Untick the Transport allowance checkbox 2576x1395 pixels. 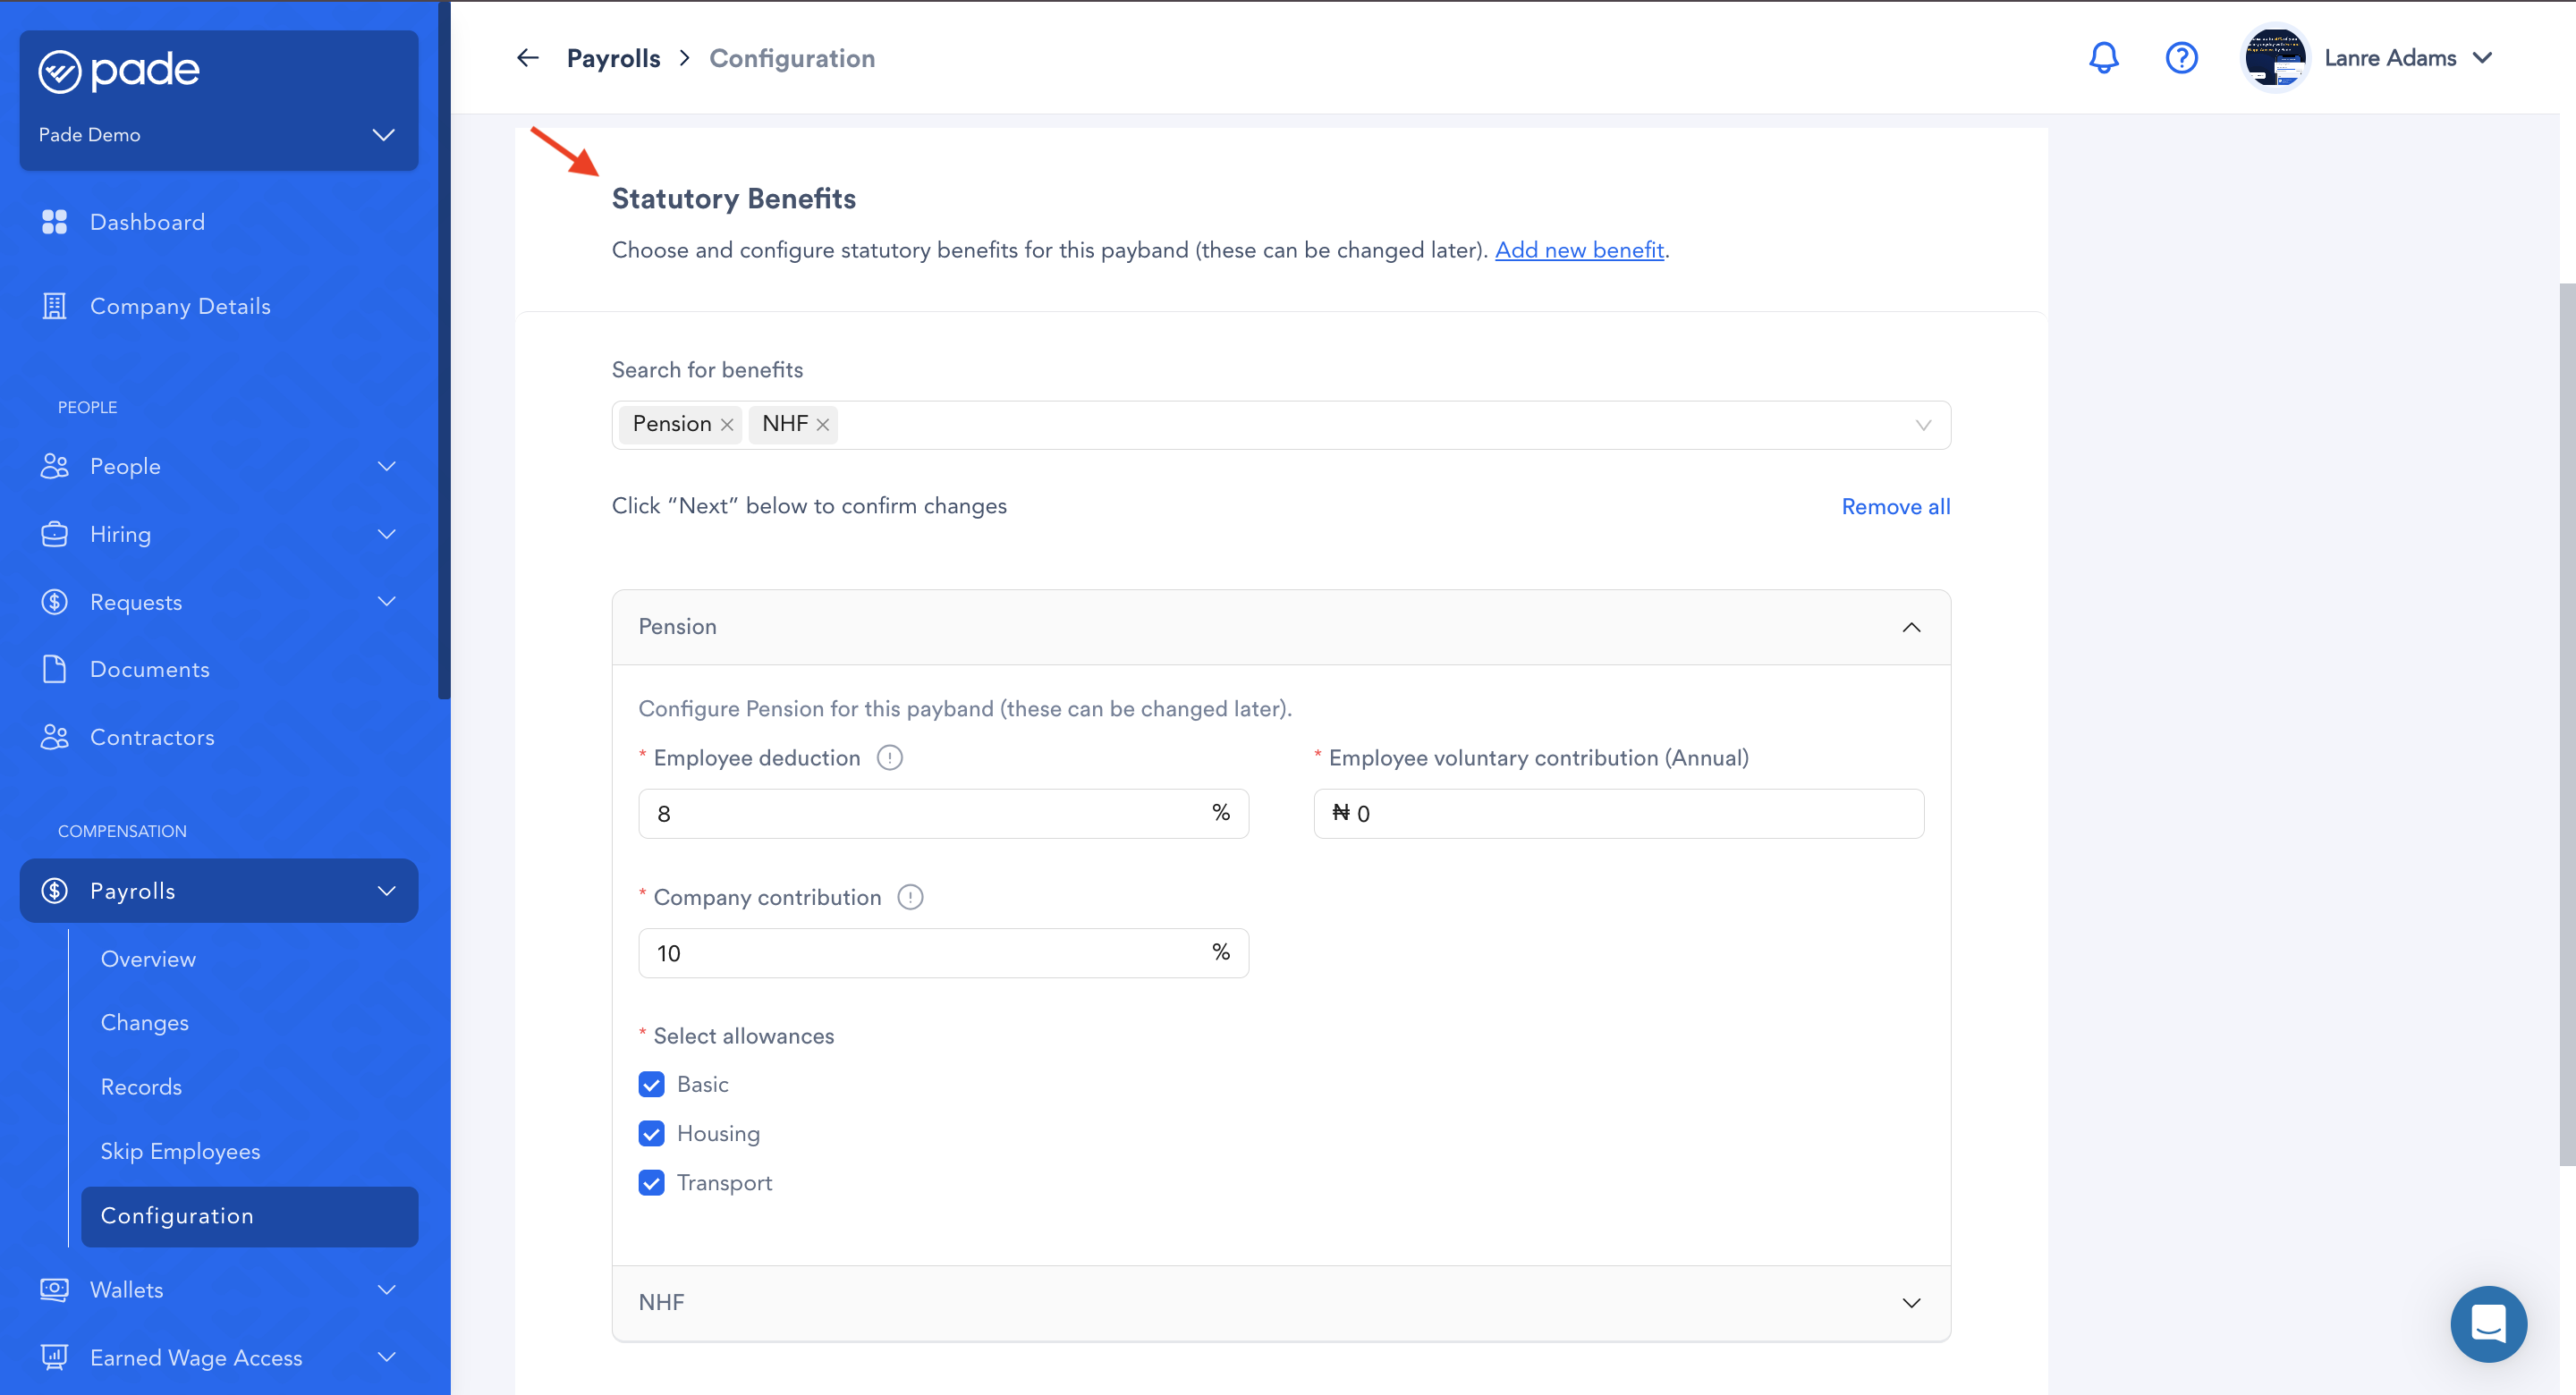[x=651, y=1183]
